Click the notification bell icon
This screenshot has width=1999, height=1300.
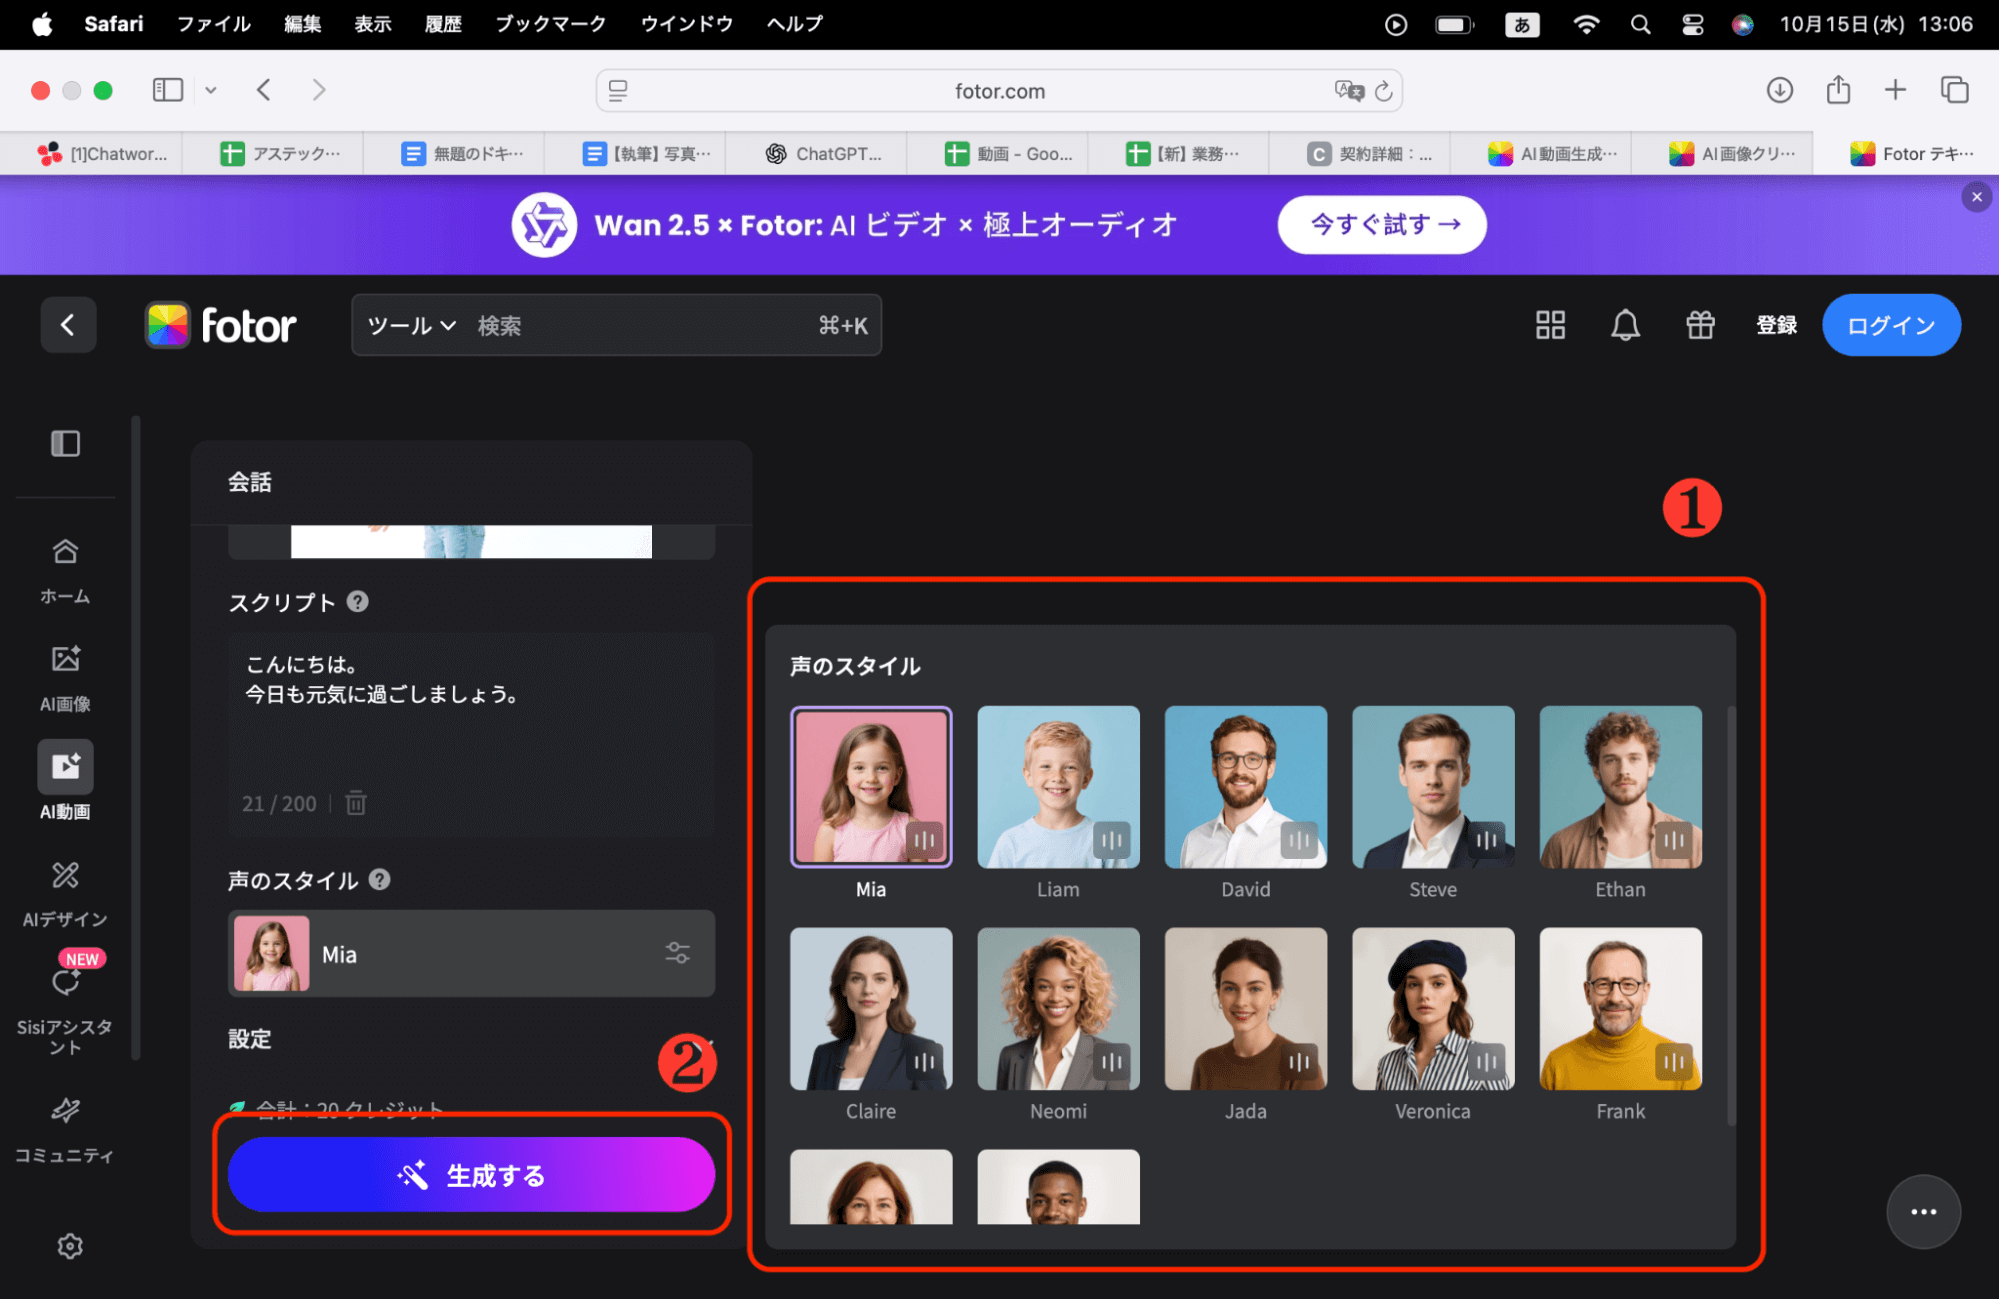[x=1625, y=325]
